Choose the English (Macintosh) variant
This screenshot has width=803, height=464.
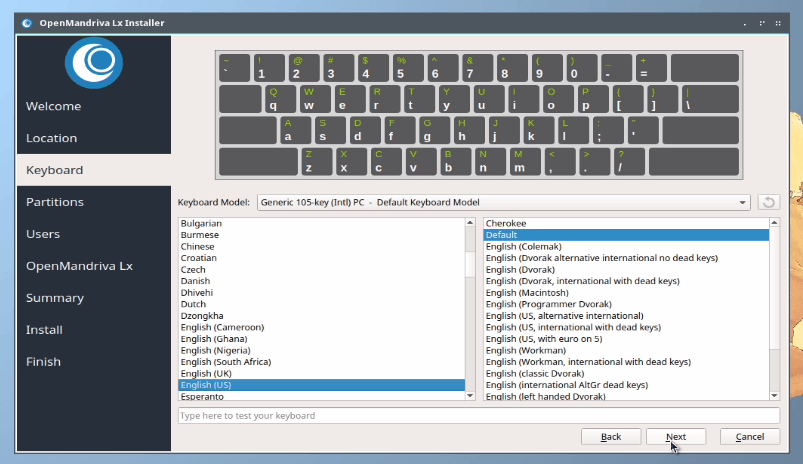(626, 292)
